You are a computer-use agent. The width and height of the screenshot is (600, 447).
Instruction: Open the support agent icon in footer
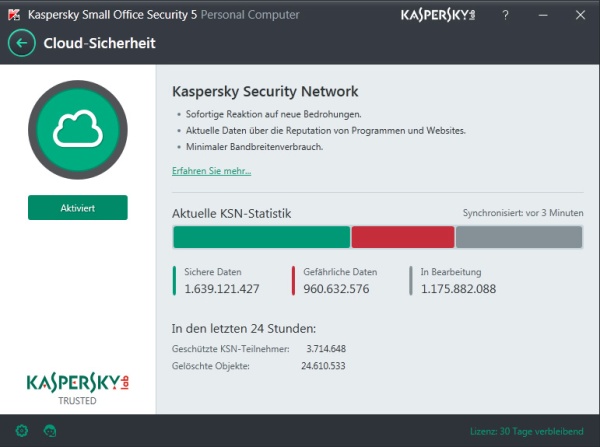(50, 431)
